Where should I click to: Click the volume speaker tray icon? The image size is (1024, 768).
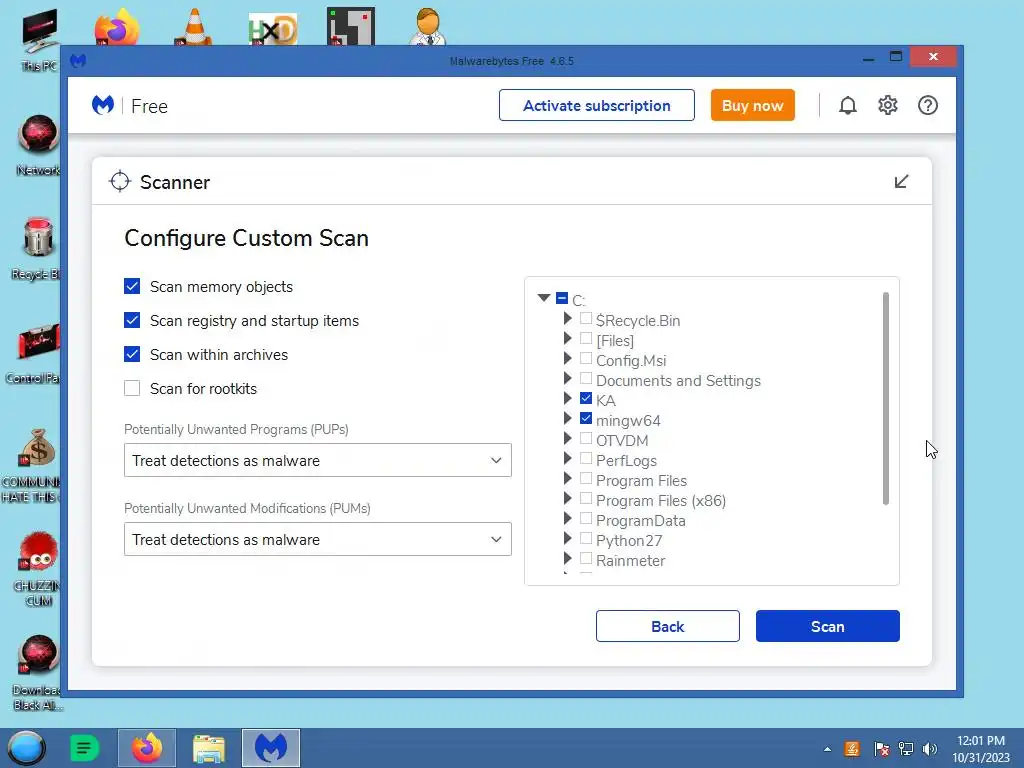(x=930, y=749)
